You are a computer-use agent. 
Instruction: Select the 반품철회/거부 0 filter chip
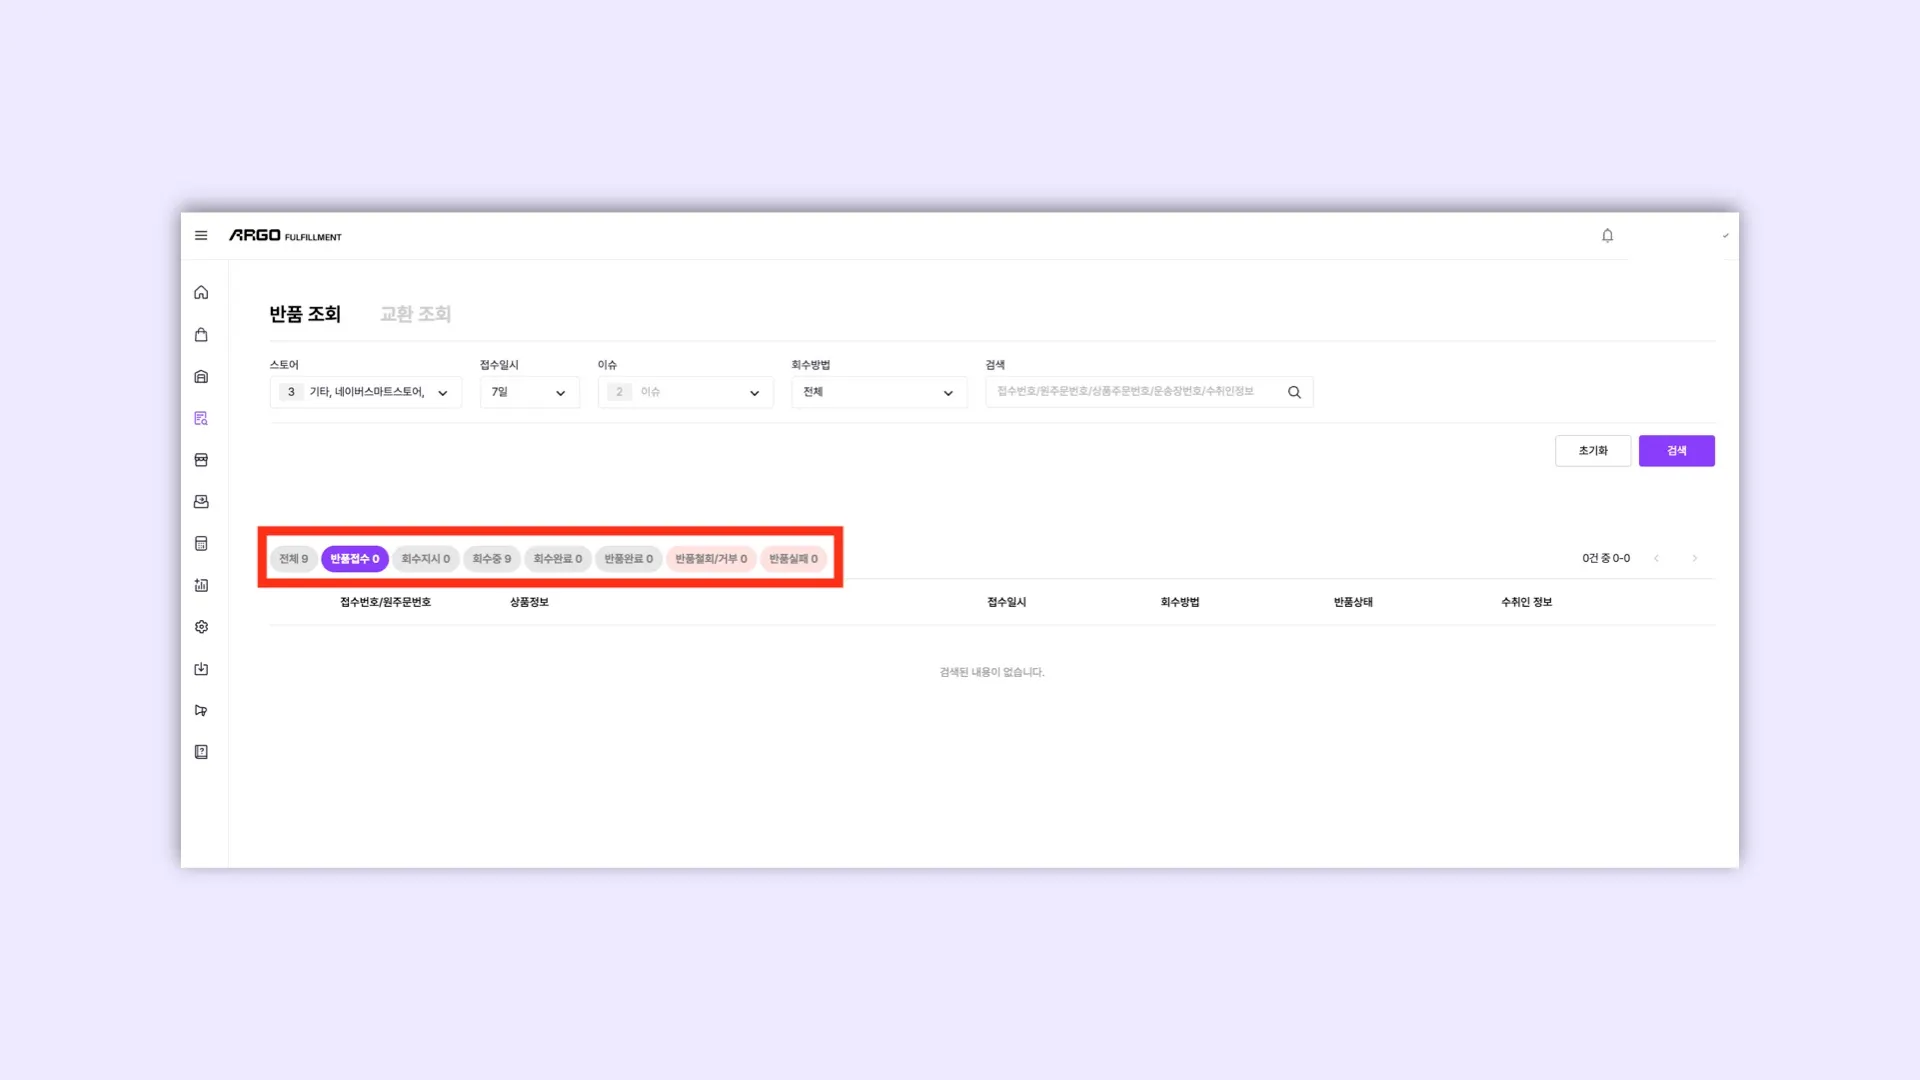[710, 559]
